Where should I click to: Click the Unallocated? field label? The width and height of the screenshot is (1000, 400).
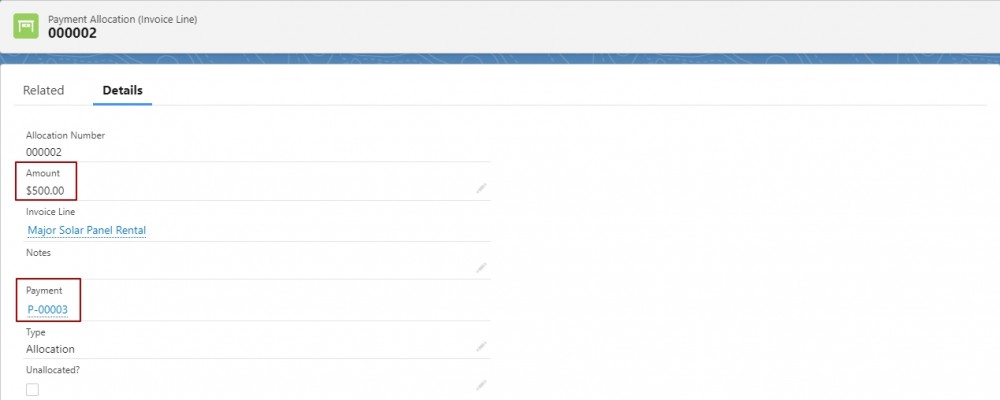tap(53, 369)
